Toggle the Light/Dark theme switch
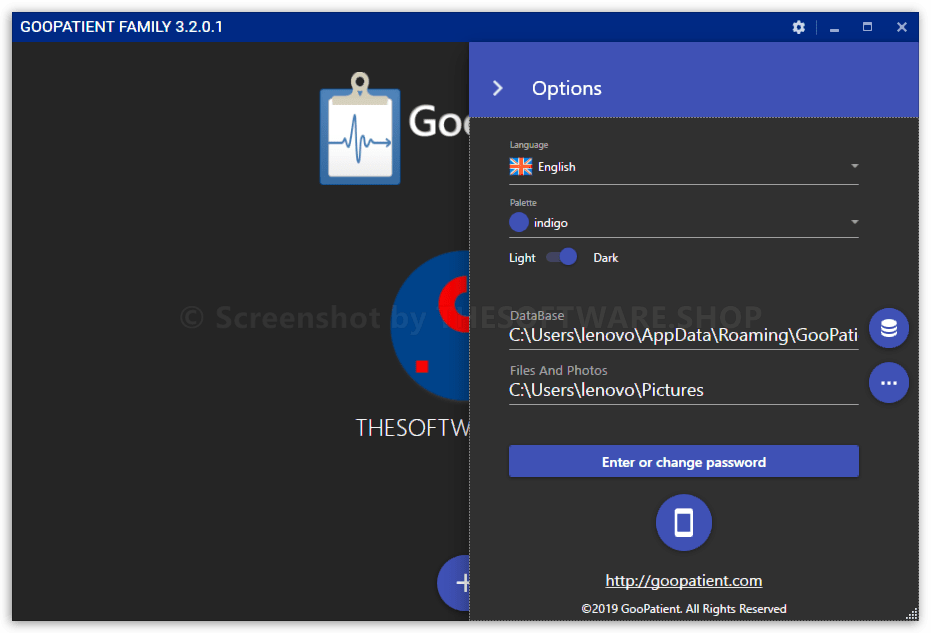 562,257
